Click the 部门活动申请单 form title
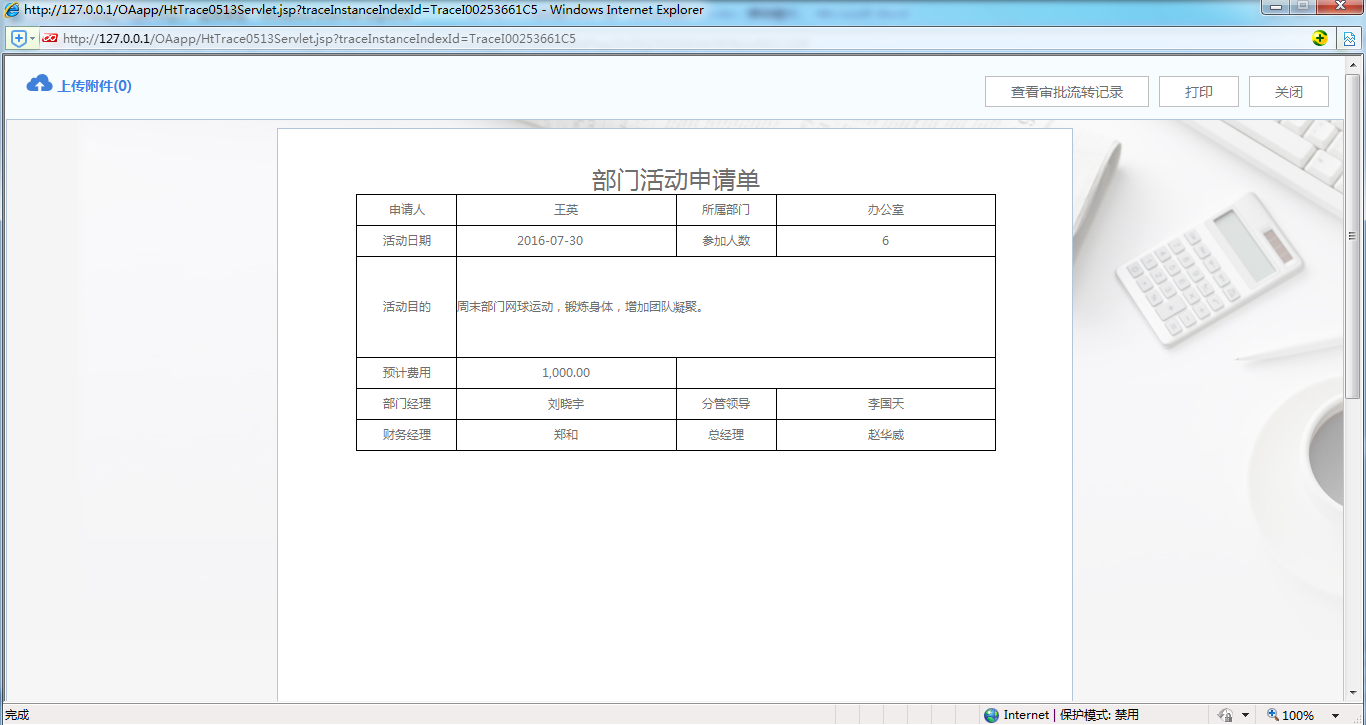Viewport: 1366px width, 725px height. 676,180
